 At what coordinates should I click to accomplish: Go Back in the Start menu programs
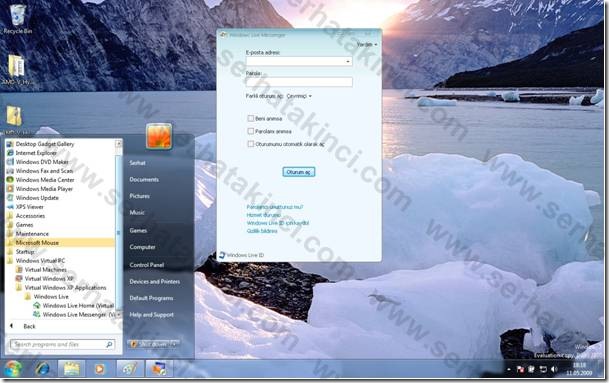(24, 326)
